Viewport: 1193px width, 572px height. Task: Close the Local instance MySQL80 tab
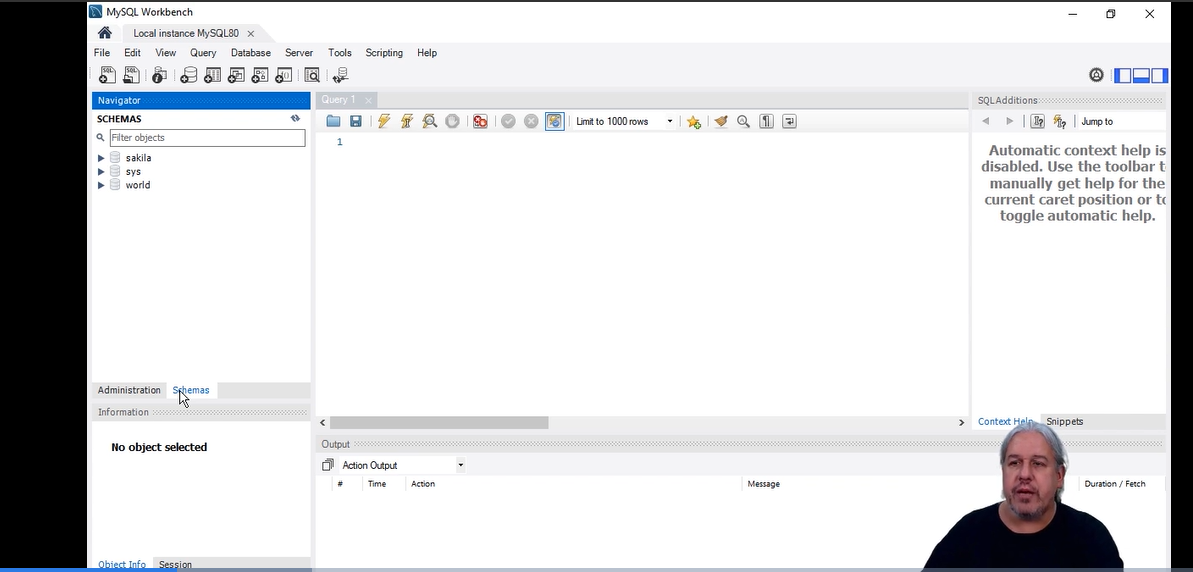coord(250,33)
